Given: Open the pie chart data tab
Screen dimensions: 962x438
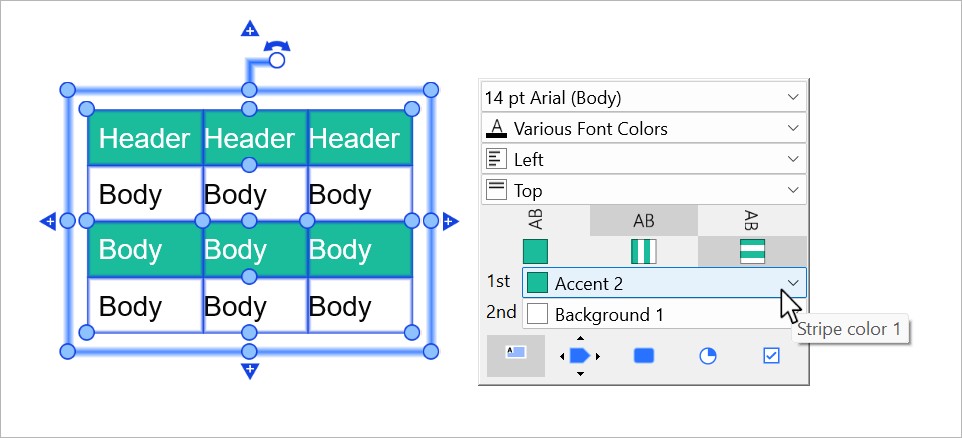Looking at the screenshot, I should coord(708,356).
